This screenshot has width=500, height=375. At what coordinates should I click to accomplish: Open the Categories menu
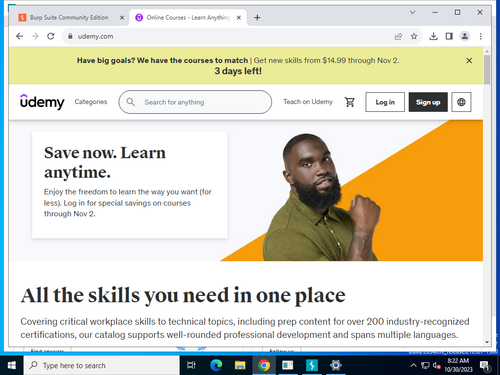coord(91,102)
